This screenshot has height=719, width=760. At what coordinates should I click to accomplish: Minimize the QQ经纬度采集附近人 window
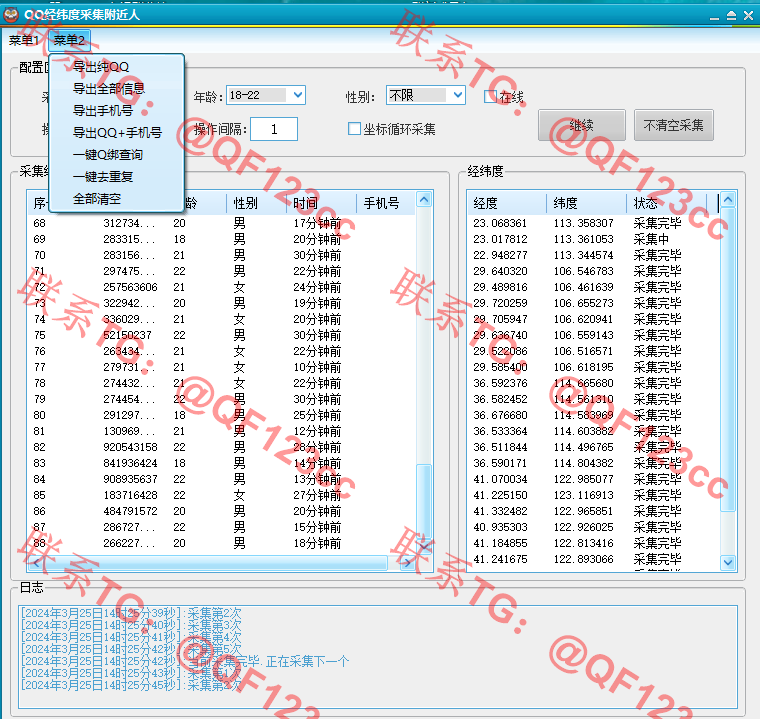pyautogui.click(x=714, y=16)
